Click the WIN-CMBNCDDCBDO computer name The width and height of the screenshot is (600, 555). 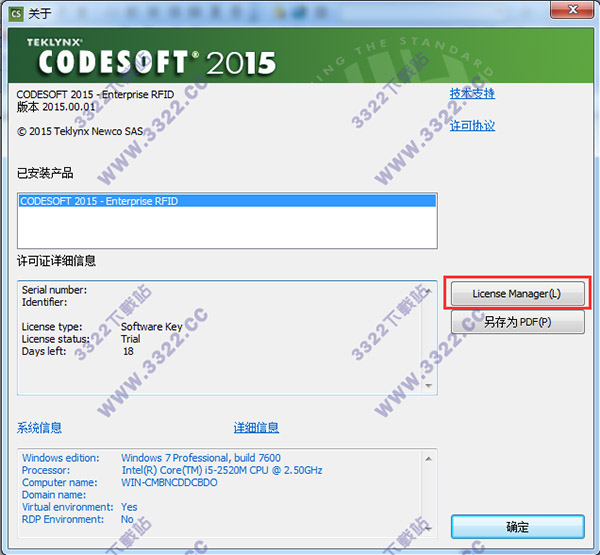click(x=169, y=482)
